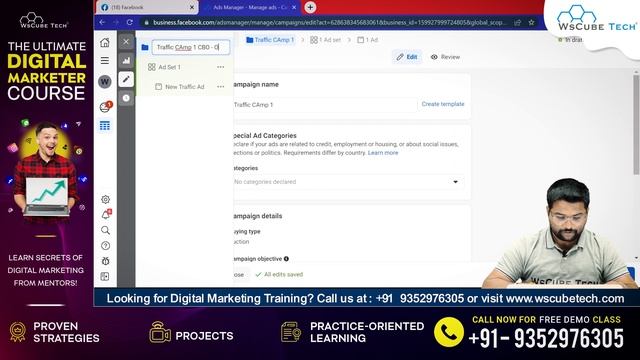The width and height of the screenshot is (640, 360).
Task: Bookmark this page with star icon
Action: click(531, 22)
